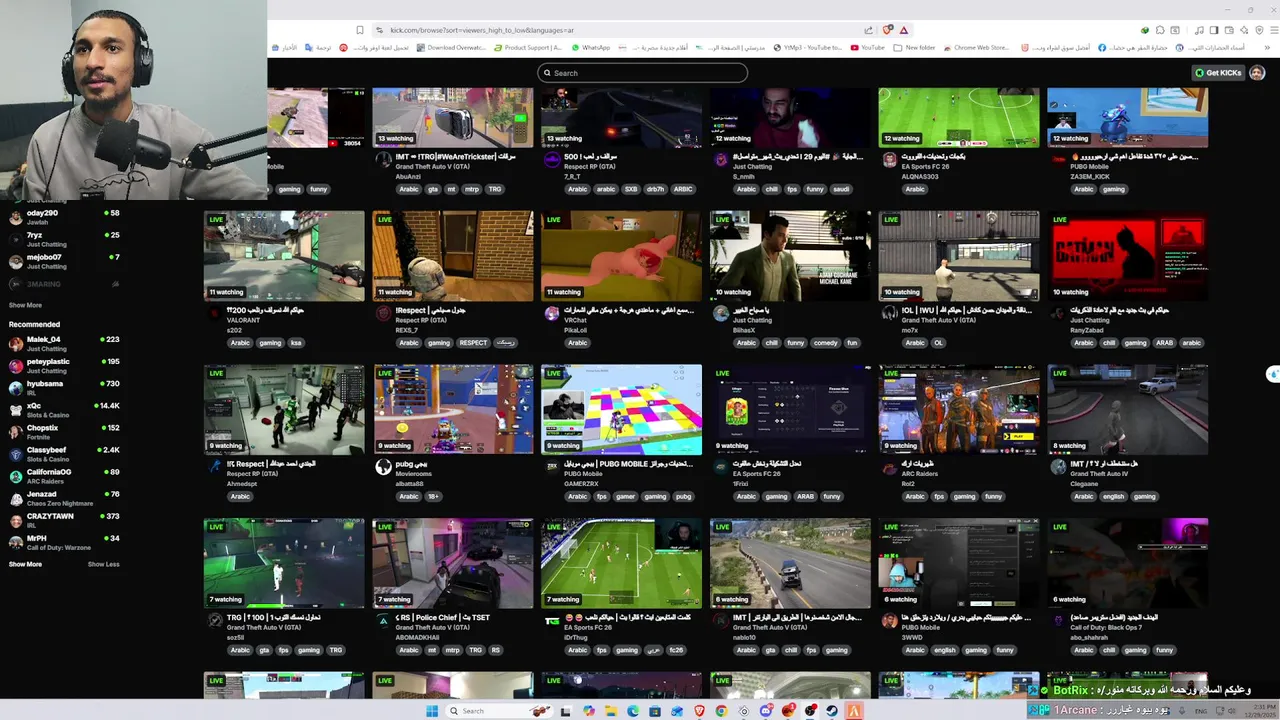
Task: Open recommended channel CRAZYTAWN
Action: tap(64, 519)
